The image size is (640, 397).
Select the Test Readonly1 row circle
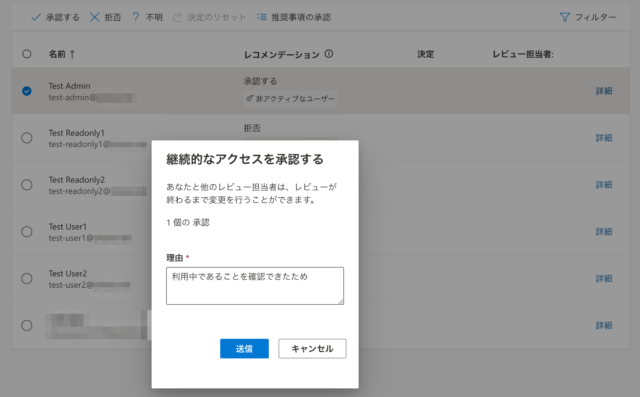coord(27,138)
